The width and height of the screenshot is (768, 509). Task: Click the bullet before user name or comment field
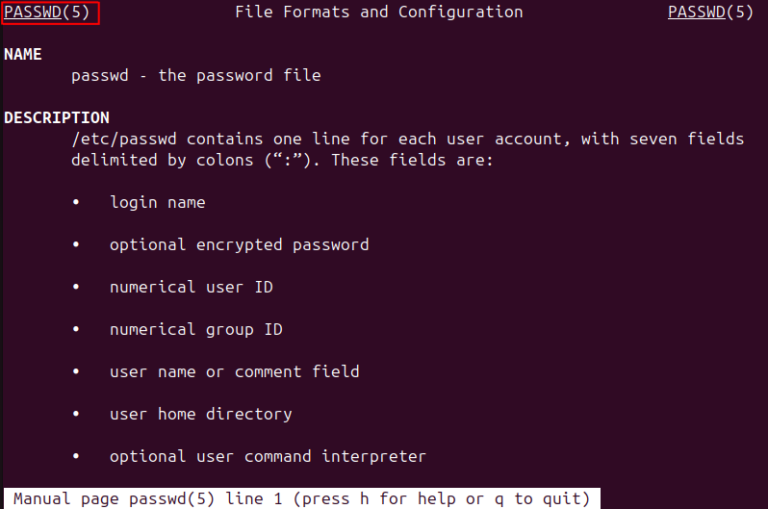76,372
